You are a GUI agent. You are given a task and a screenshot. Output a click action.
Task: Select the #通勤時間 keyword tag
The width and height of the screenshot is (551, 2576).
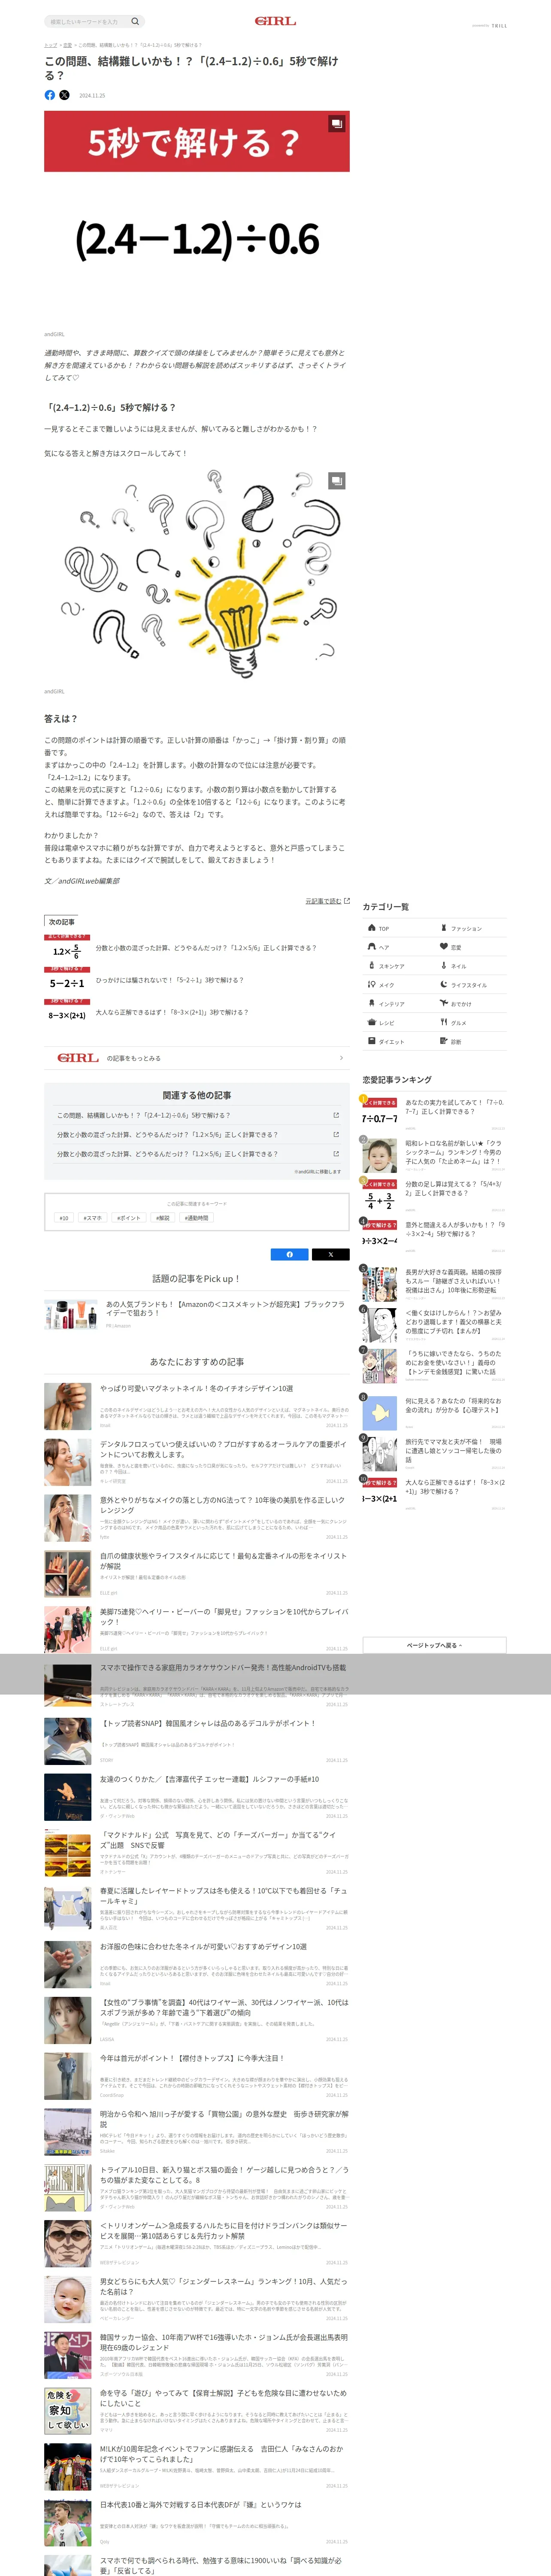[x=196, y=1218]
